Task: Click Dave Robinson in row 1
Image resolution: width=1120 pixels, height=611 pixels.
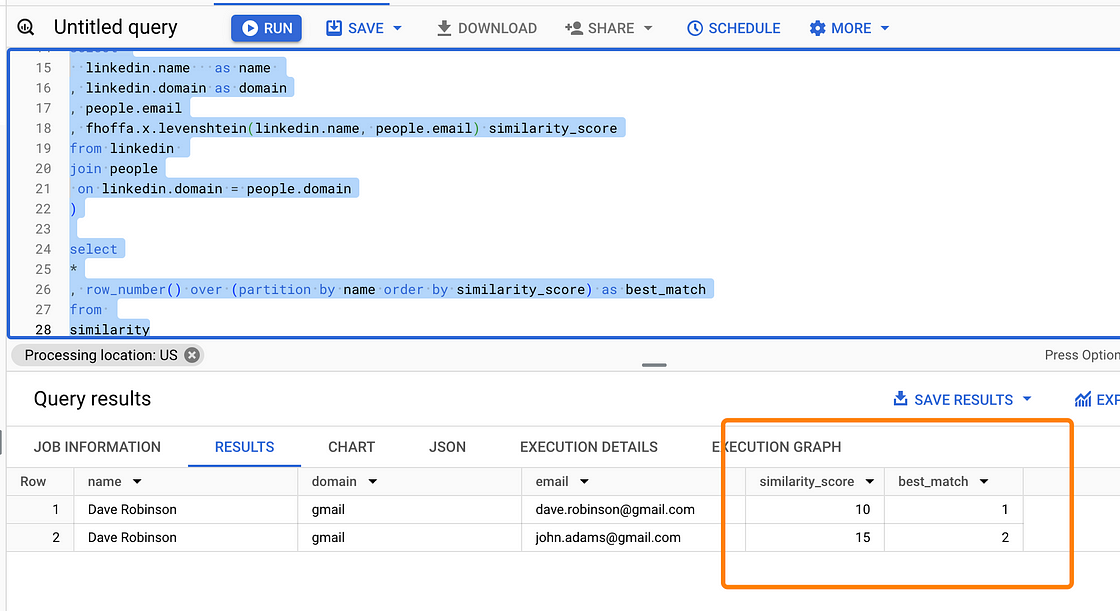Action: point(132,510)
